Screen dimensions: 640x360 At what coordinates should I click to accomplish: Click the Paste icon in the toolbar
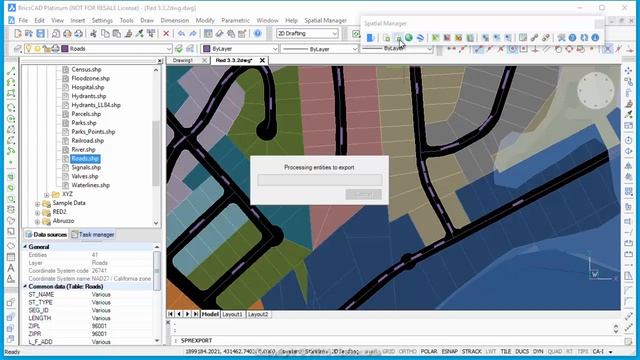(x=117, y=33)
